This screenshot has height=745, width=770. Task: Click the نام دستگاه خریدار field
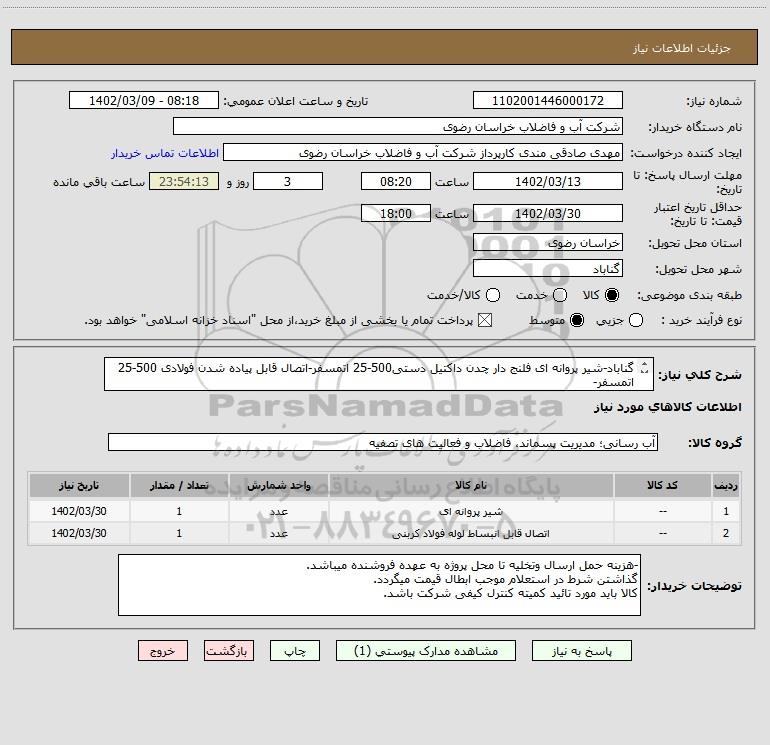(x=398, y=126)
